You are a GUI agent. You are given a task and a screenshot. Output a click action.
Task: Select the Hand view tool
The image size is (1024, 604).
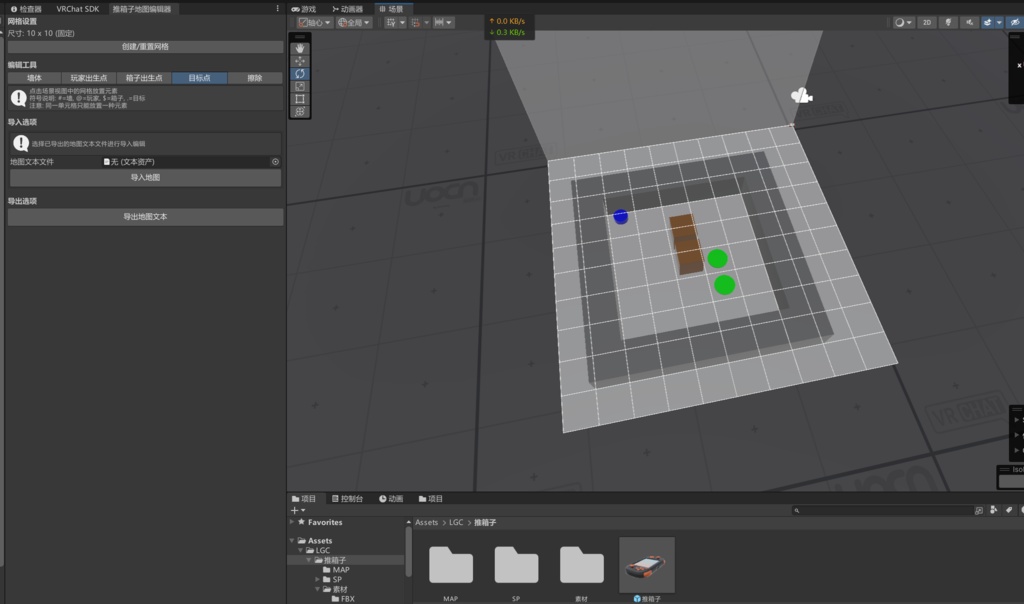click(300, 48)
